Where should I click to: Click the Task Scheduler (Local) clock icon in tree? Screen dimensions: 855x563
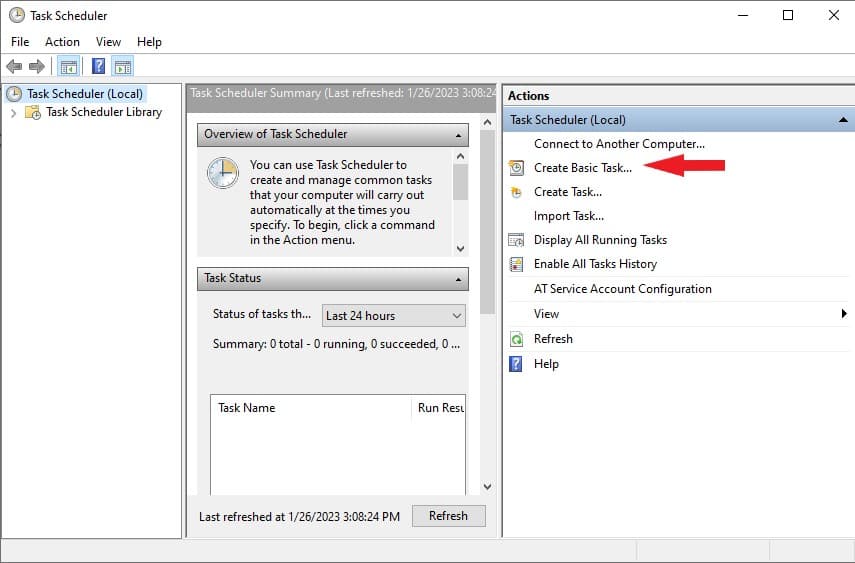(14, 94)
